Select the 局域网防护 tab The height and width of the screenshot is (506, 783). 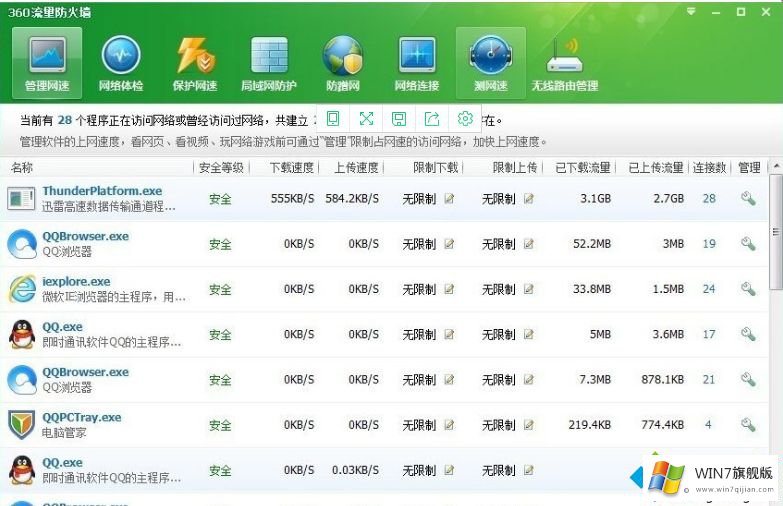tap(269, 63)
